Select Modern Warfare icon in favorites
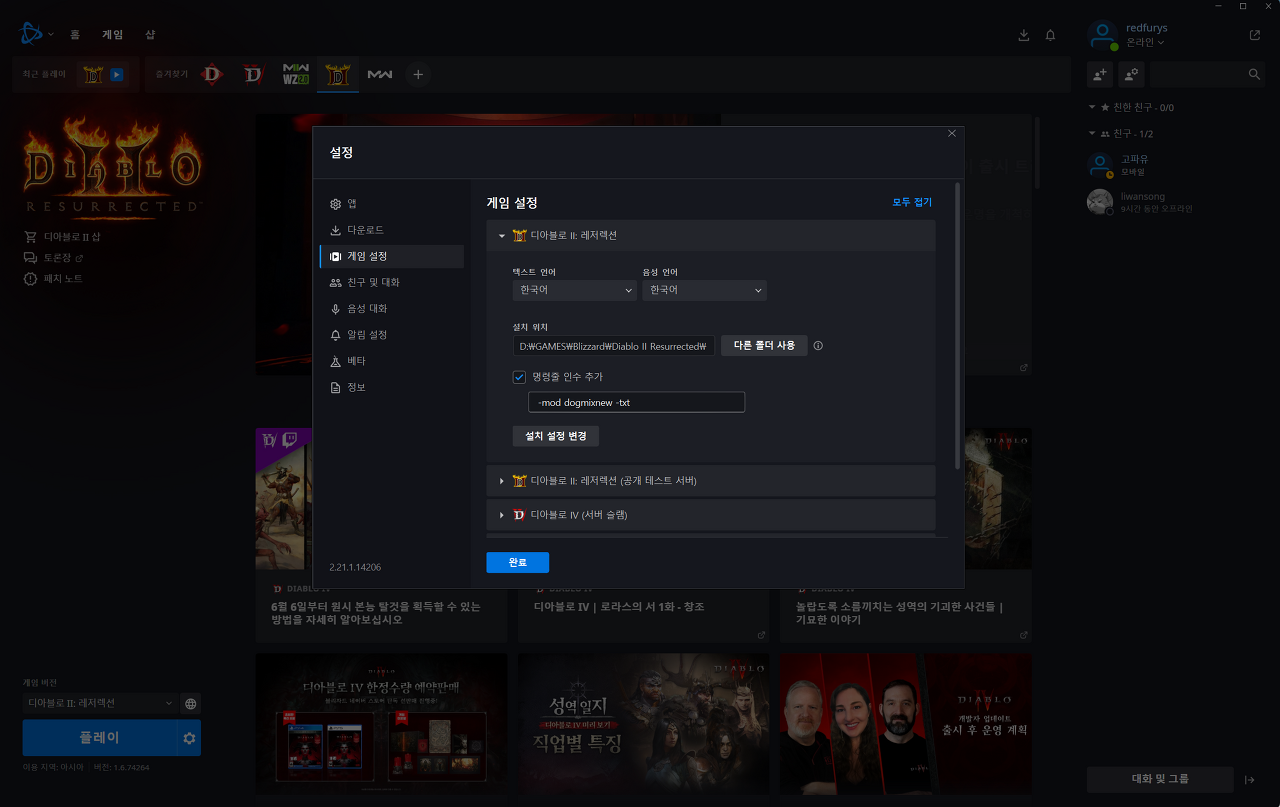The image size is (1280, 807). pos(380,74)
